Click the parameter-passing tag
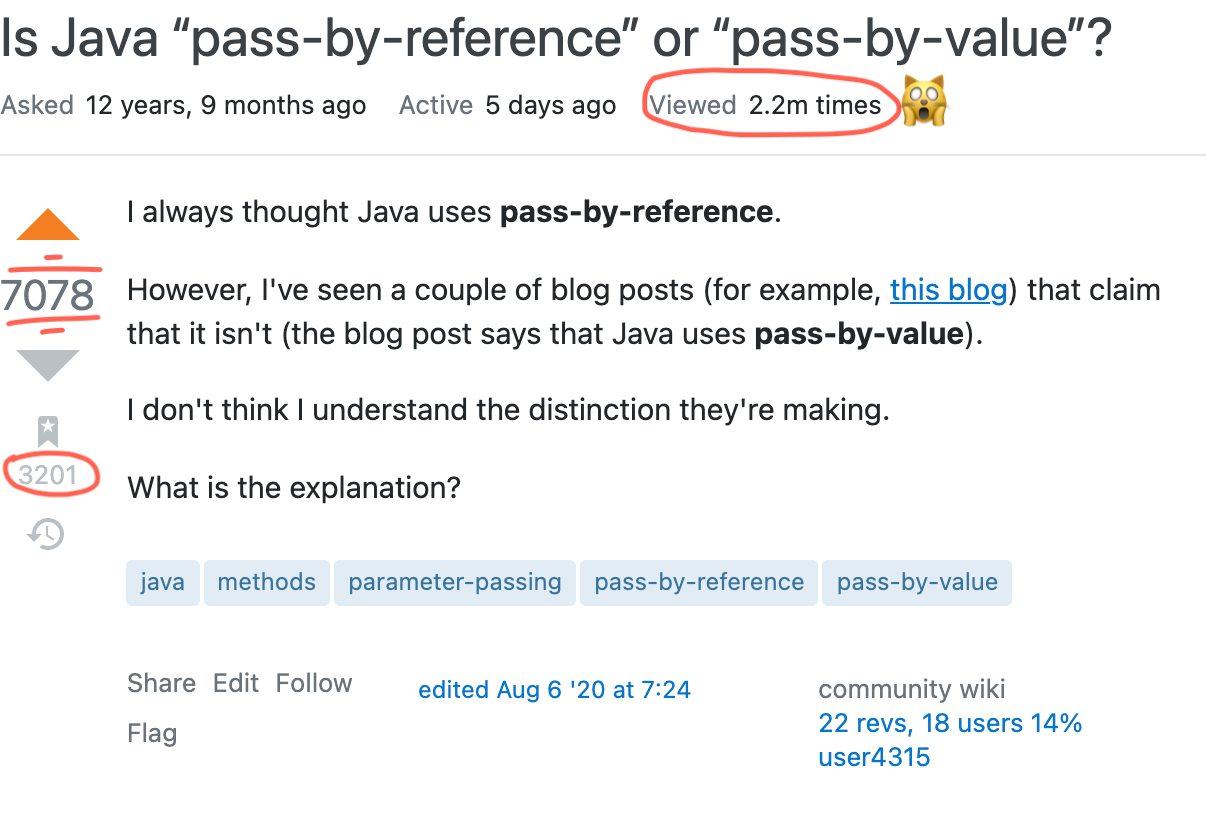 pyautogui.click(x=455, y=583)
